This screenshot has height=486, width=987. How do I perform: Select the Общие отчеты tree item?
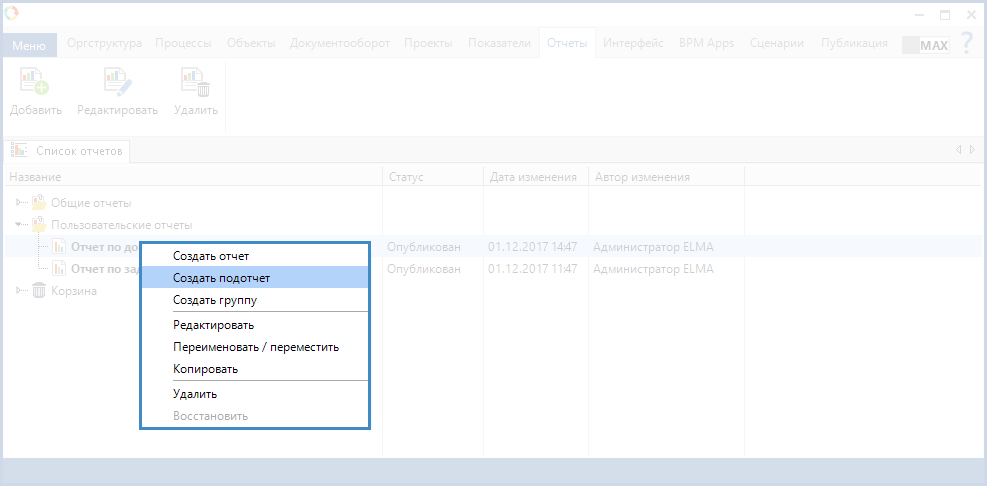click(91, 203)
